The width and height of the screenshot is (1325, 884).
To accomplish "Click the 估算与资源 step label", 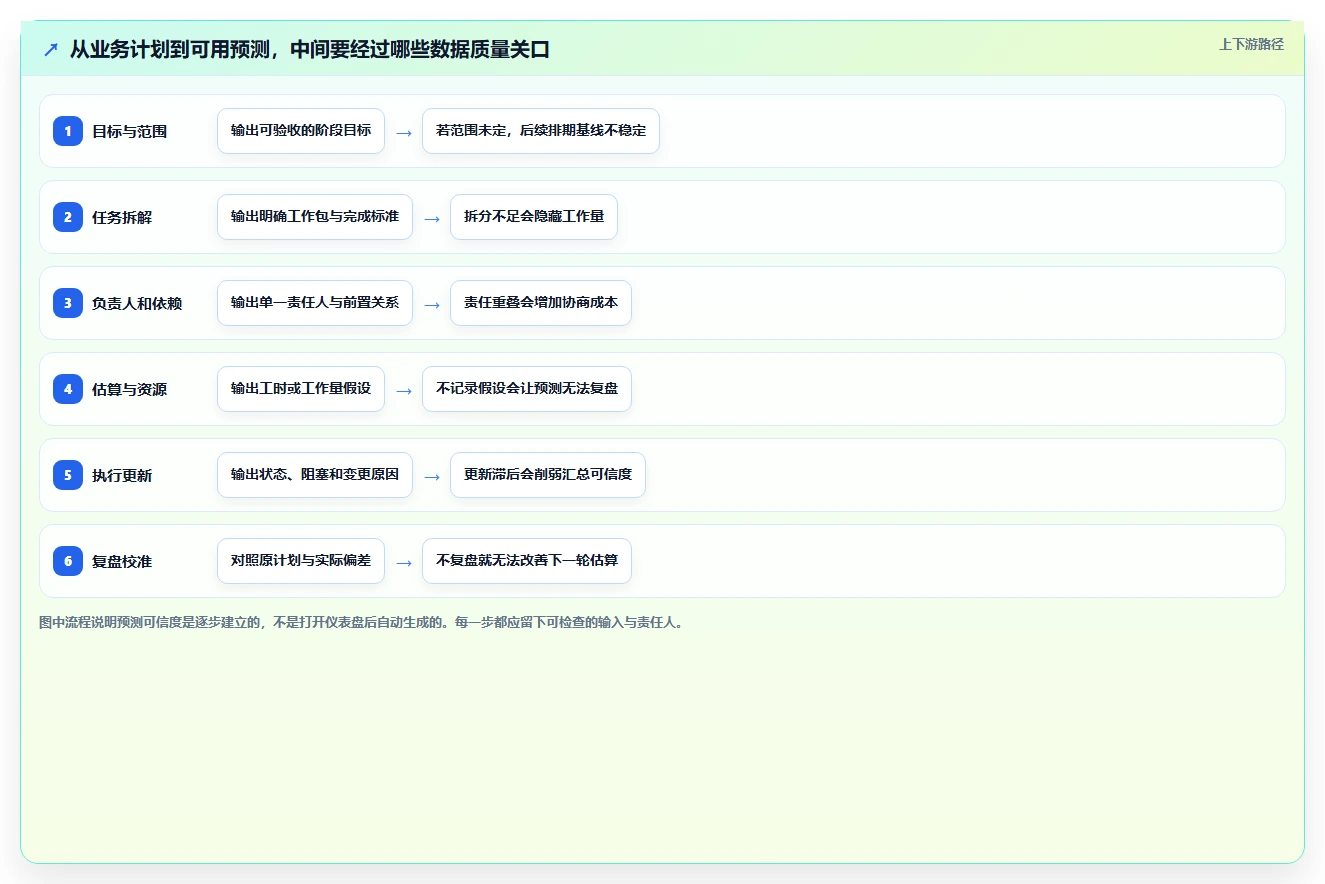I will point(129,389).
